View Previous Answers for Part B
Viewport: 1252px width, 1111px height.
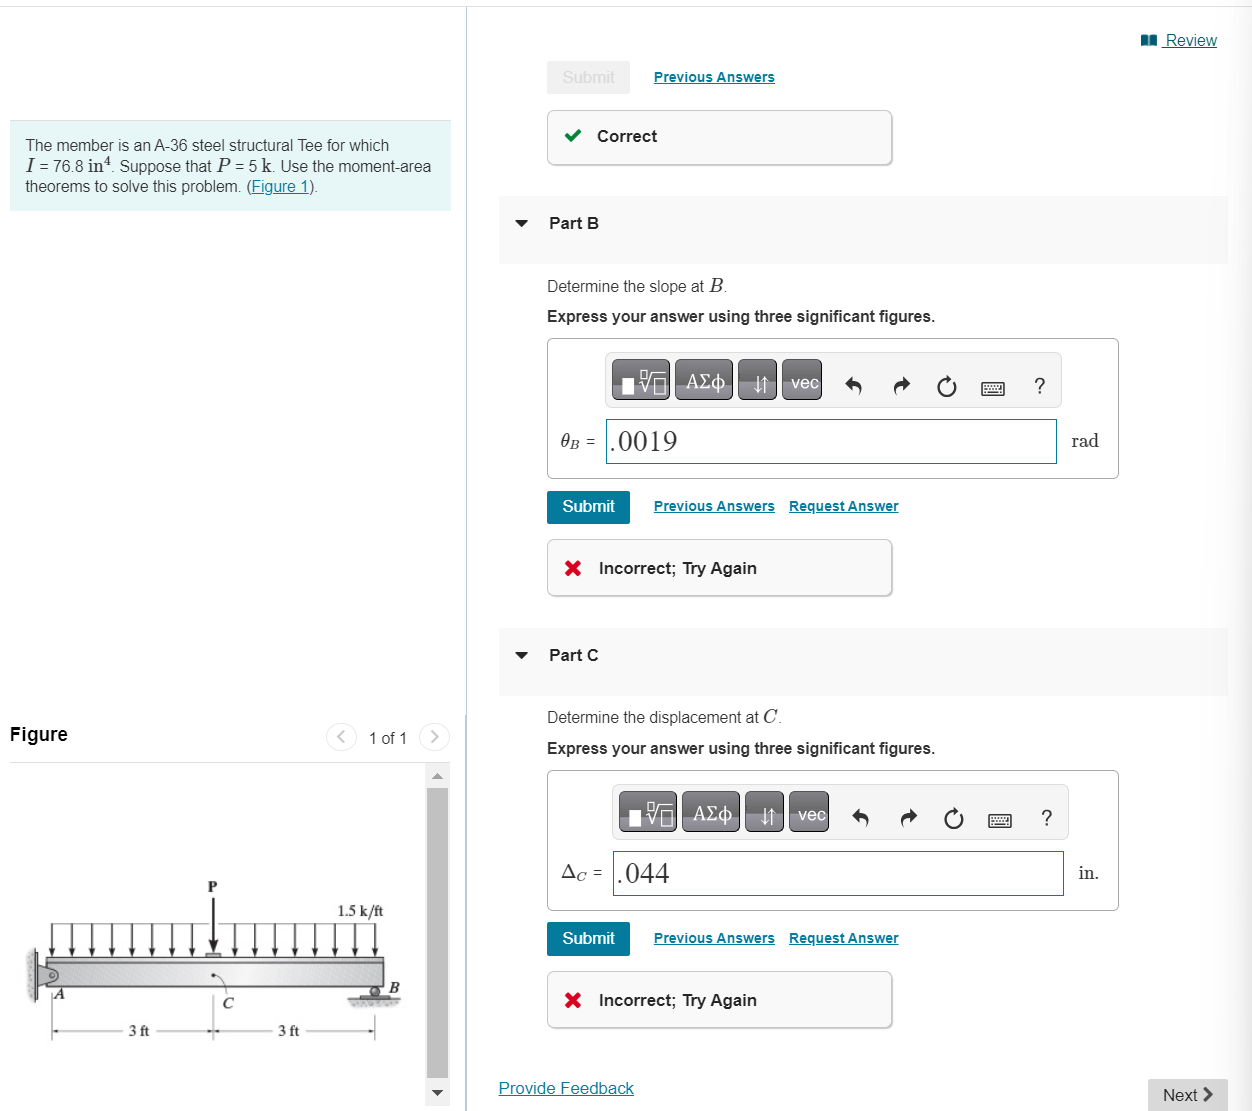point(714,506)
